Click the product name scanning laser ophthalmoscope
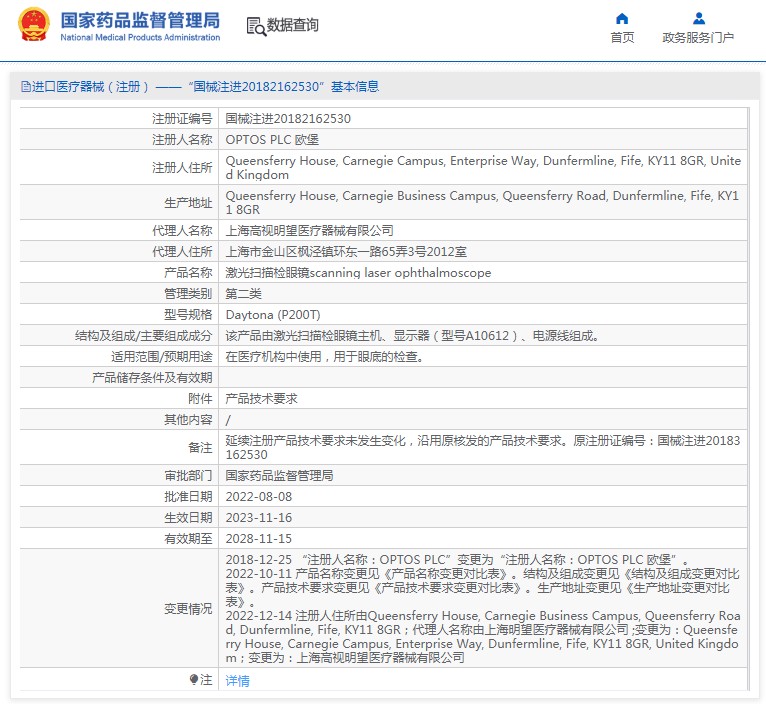766x704 pixels. pyautogui.click(x=358, y=273)
